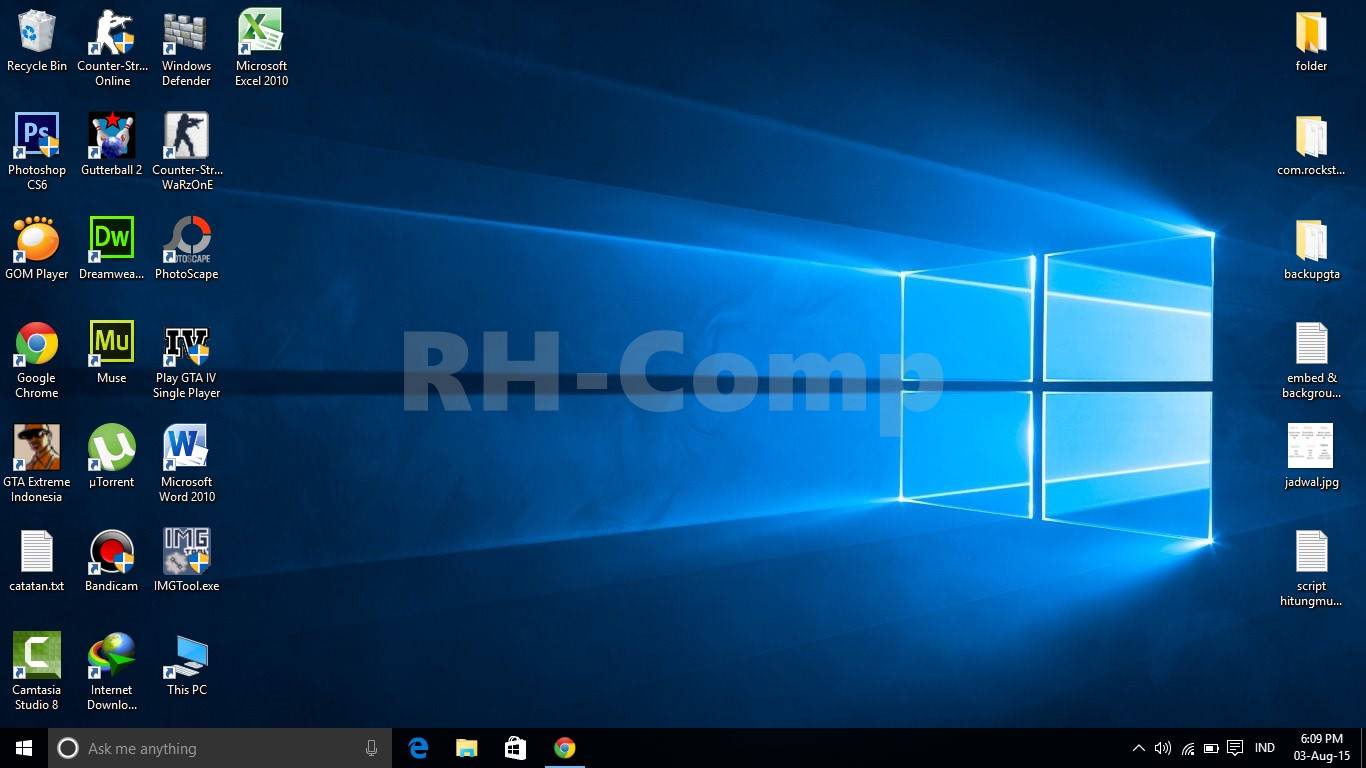Open the Action Center notifications
The height and width of the screenshot is (768, 1366).
point(1235,748)
